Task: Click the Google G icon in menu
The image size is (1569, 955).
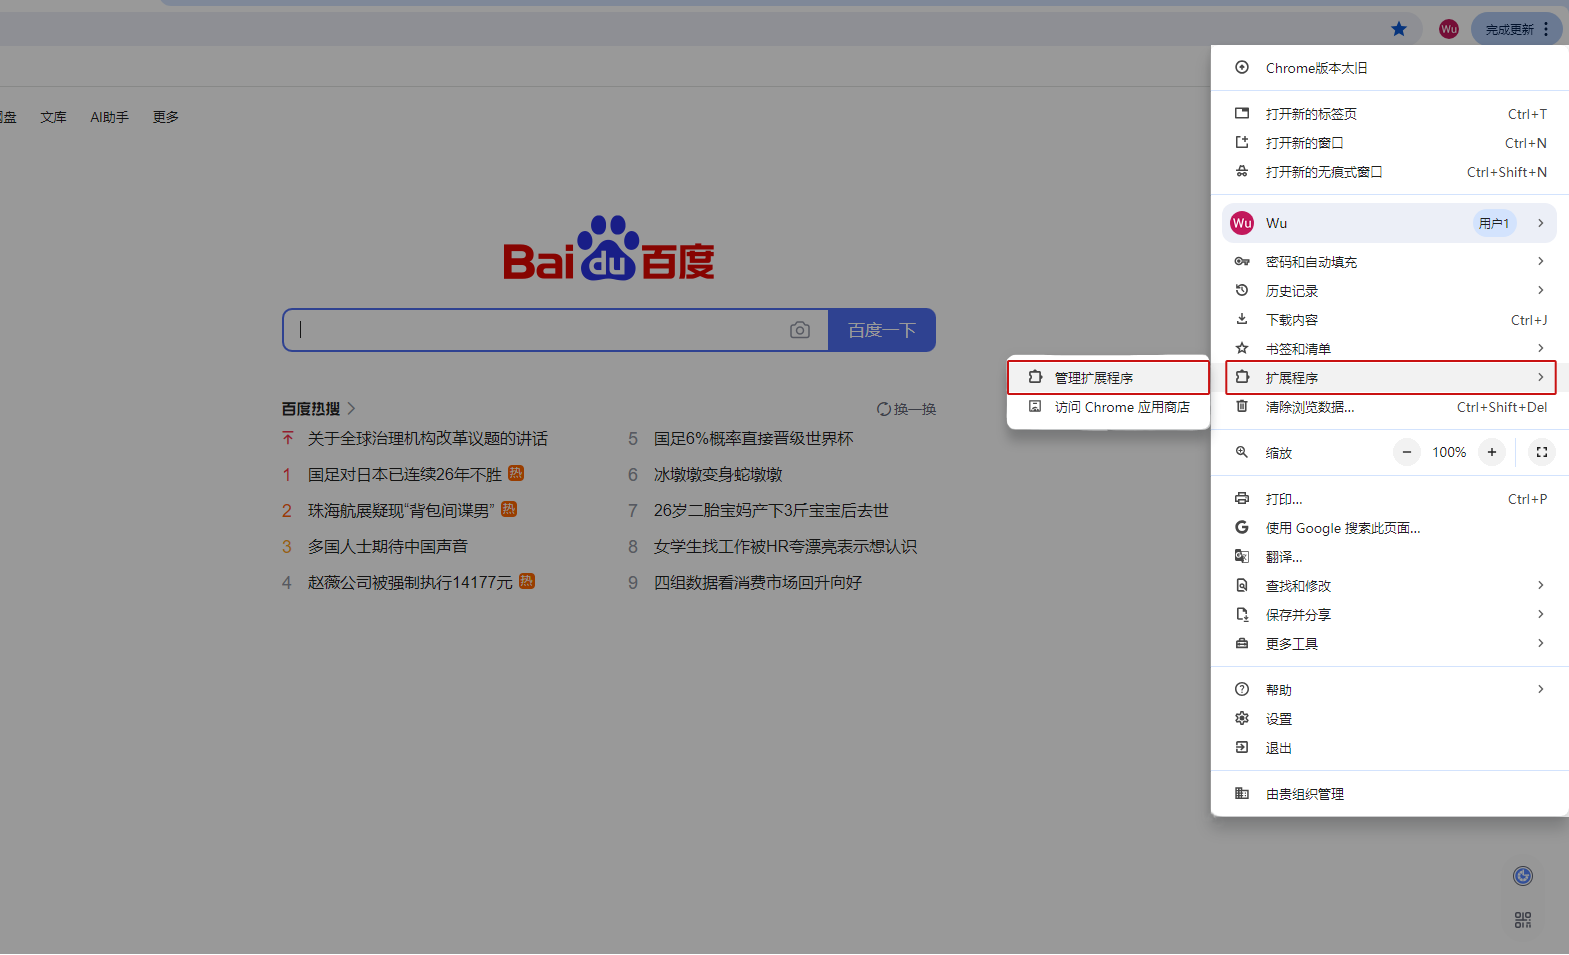Action: 1242,527
